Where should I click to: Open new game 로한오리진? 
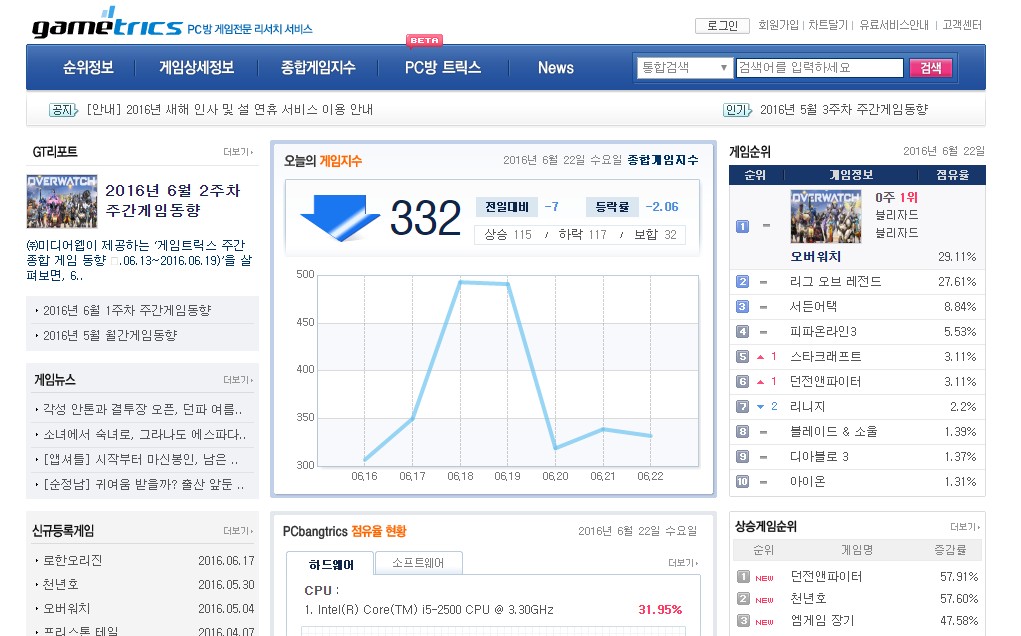point(73,560)
